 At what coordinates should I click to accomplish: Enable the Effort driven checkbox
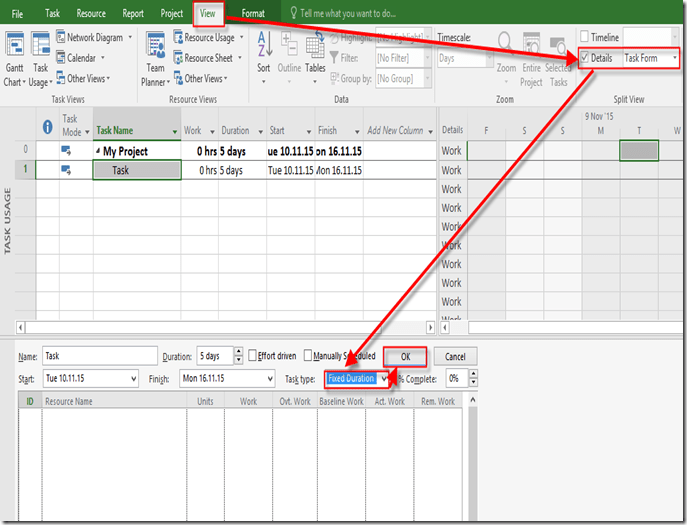click(x=253, y=356)
